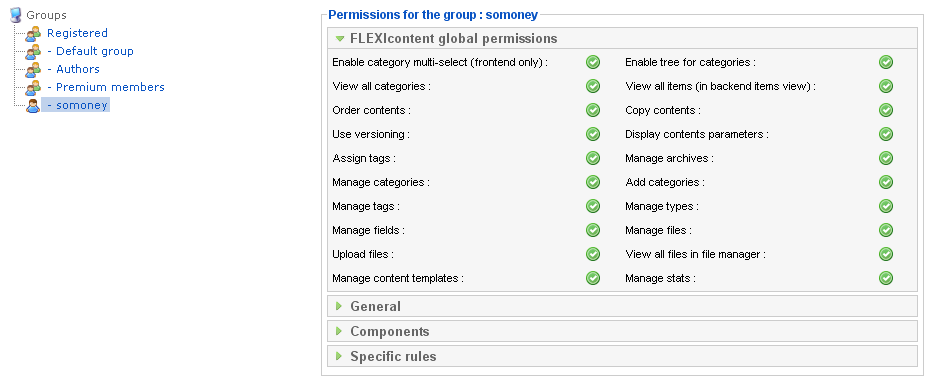Click the Components panel header title
The image size is (936, 389).
click(390, 331)
